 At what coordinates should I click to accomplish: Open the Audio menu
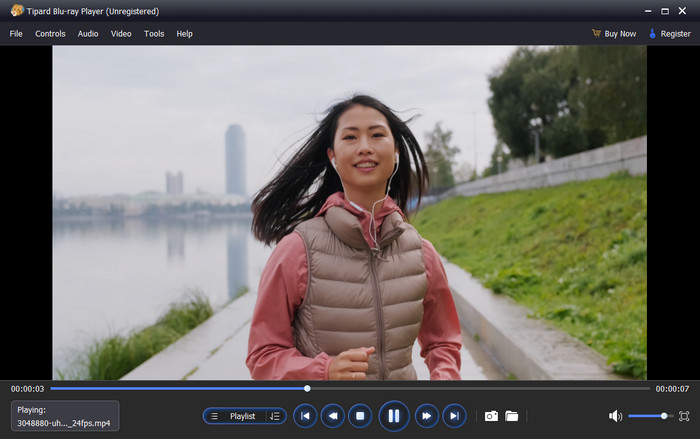click(88, 33)
